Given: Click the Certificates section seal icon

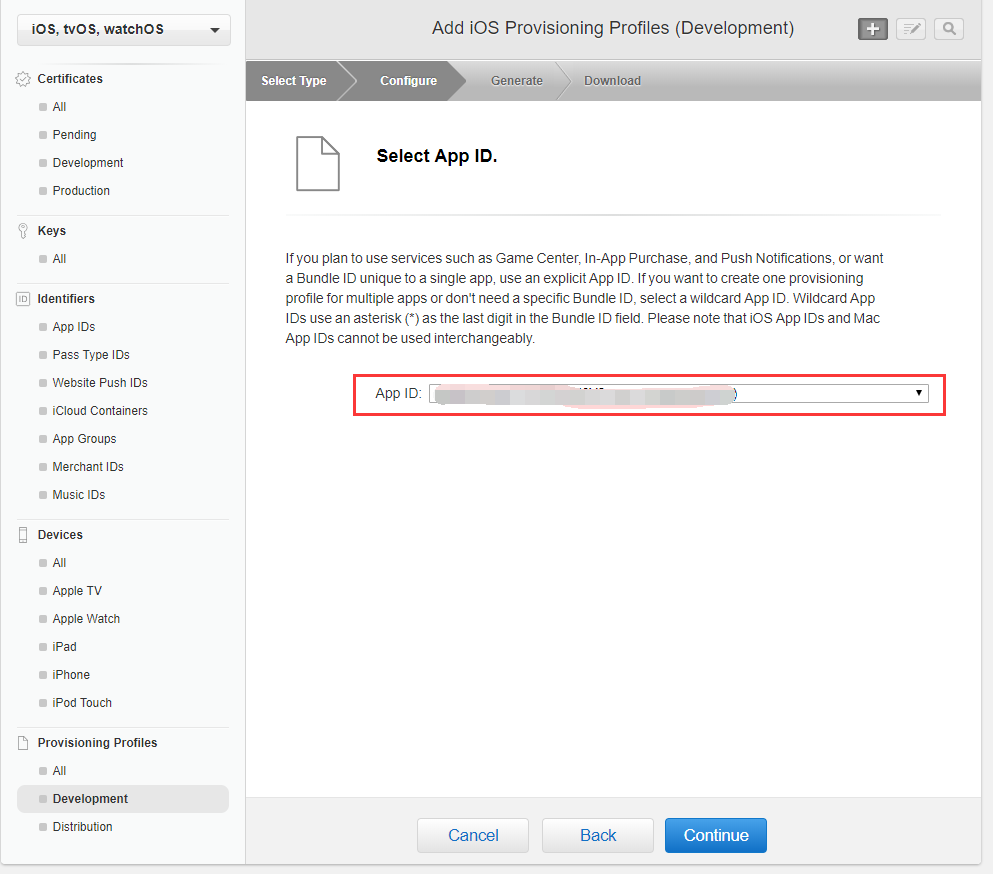Looking at the screenshot, I should click(24, 79).
